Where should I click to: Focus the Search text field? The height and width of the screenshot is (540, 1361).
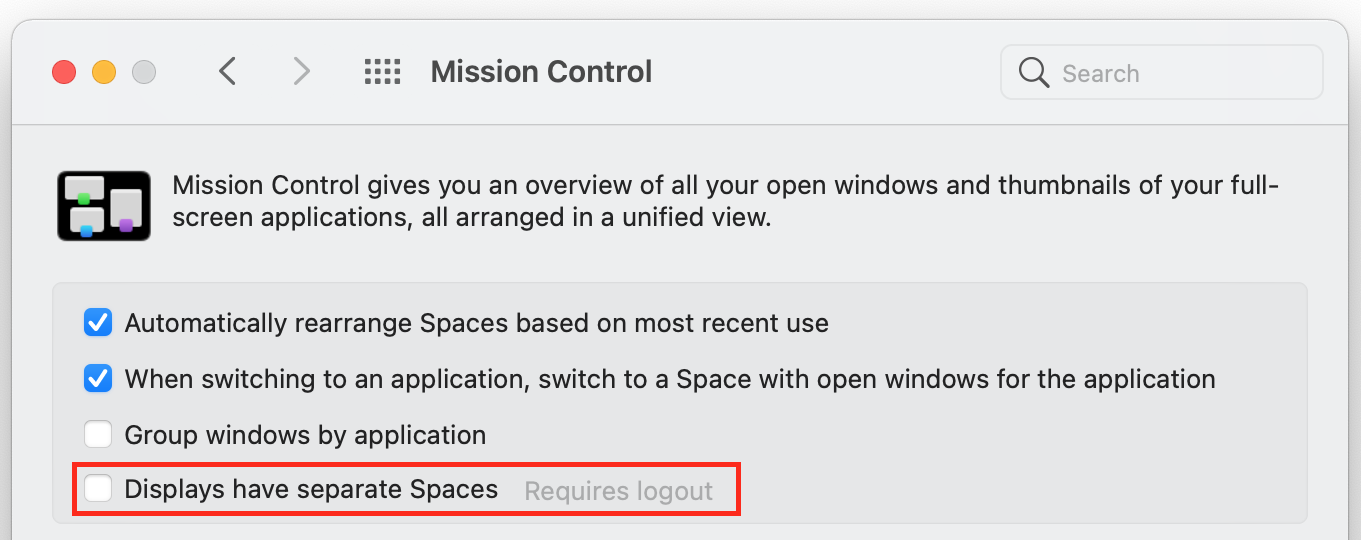(1162, 73)
